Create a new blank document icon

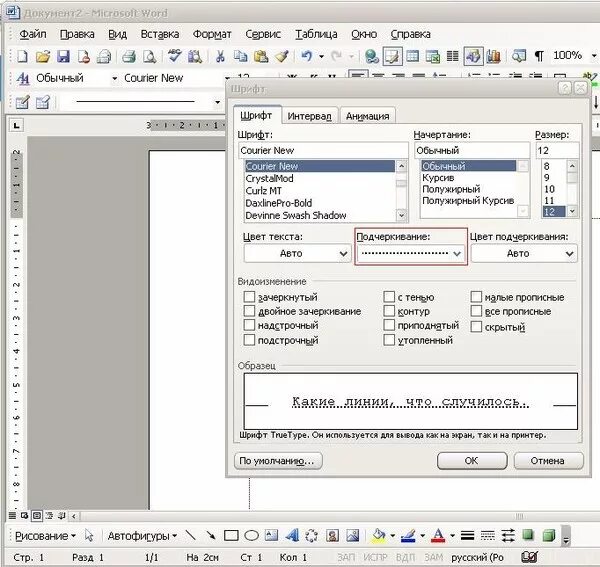click(x=22, y=57)
